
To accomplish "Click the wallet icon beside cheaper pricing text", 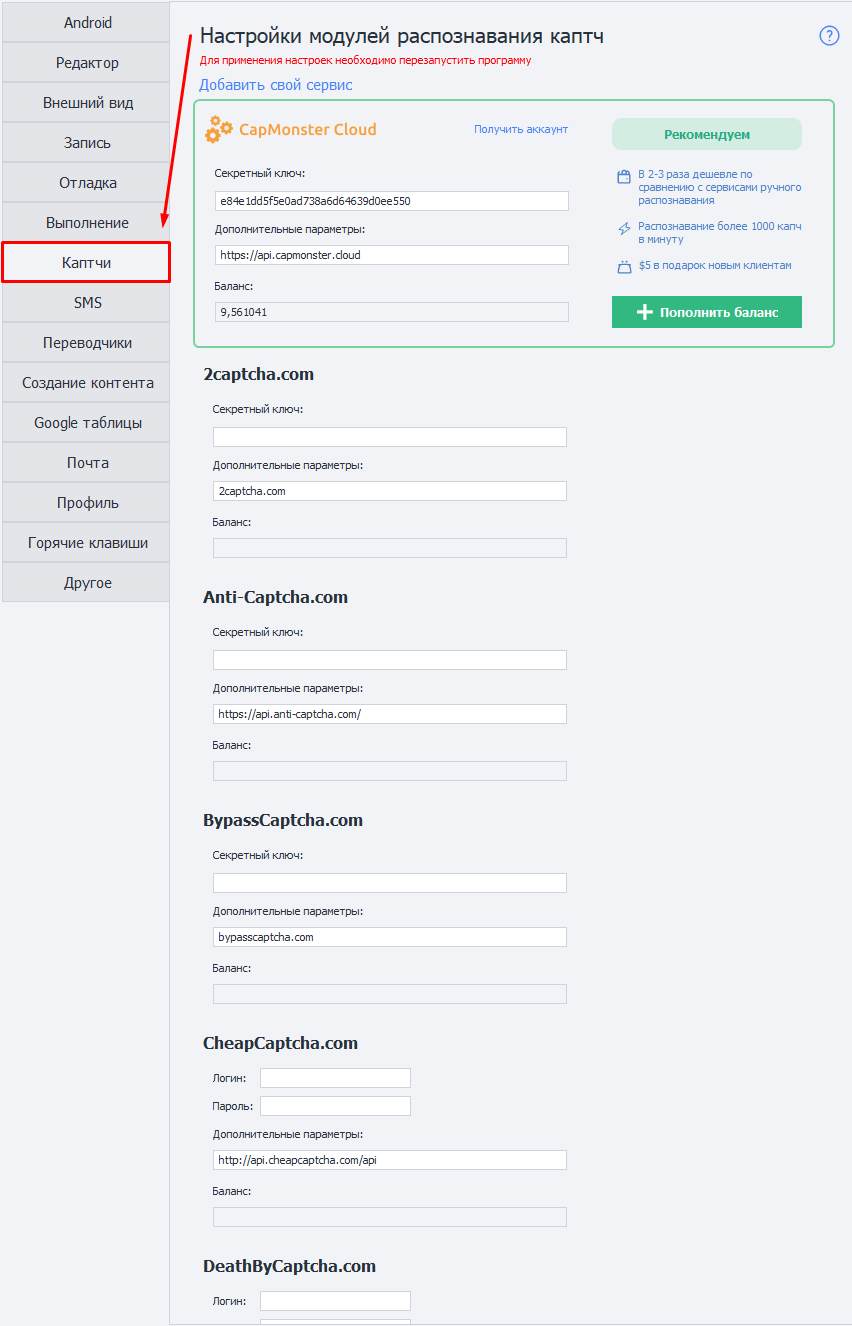I will coord(624,177).
